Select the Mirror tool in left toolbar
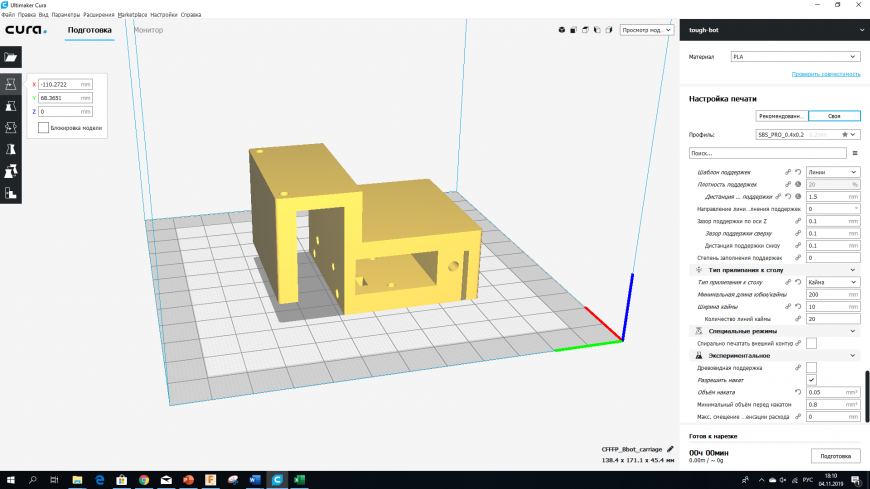Image resolution: width=870 pixels, height=489 pixels. click(11, 149)
